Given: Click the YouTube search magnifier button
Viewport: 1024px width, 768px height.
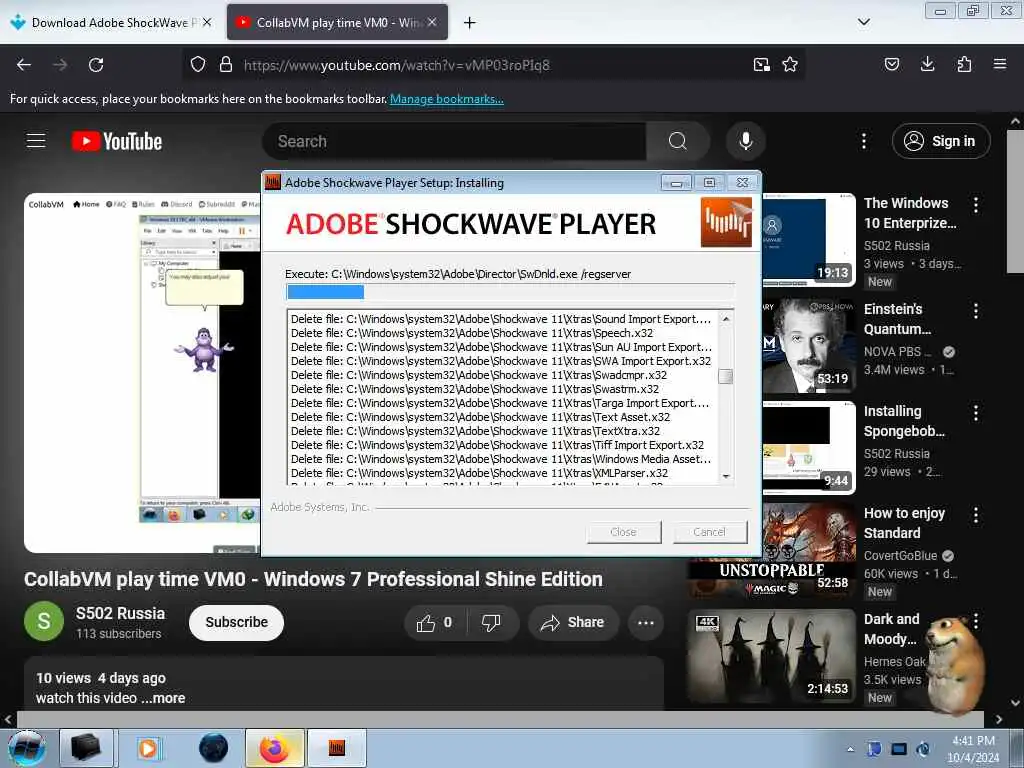Looking at the screenshot, I should 678,141.
